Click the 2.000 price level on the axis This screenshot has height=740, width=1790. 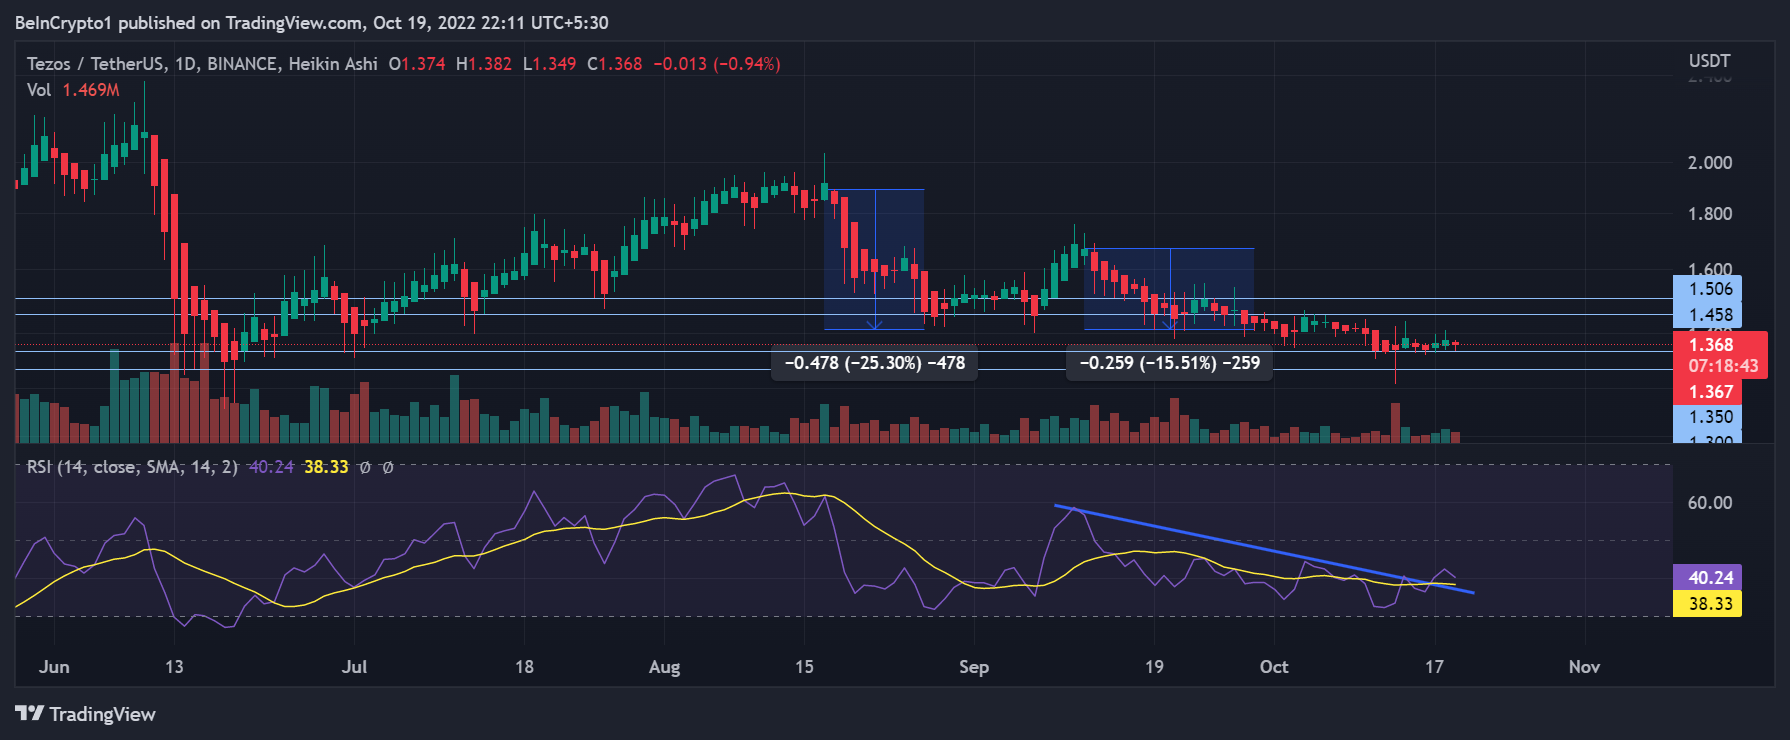1709,163
